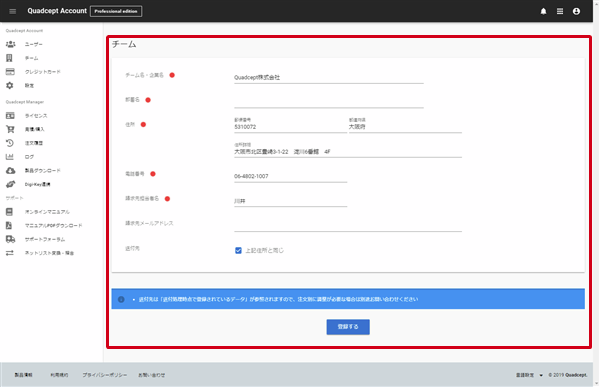Click the address details field
This screenshot has width=600, height=387.
click(x=348, y=152)
